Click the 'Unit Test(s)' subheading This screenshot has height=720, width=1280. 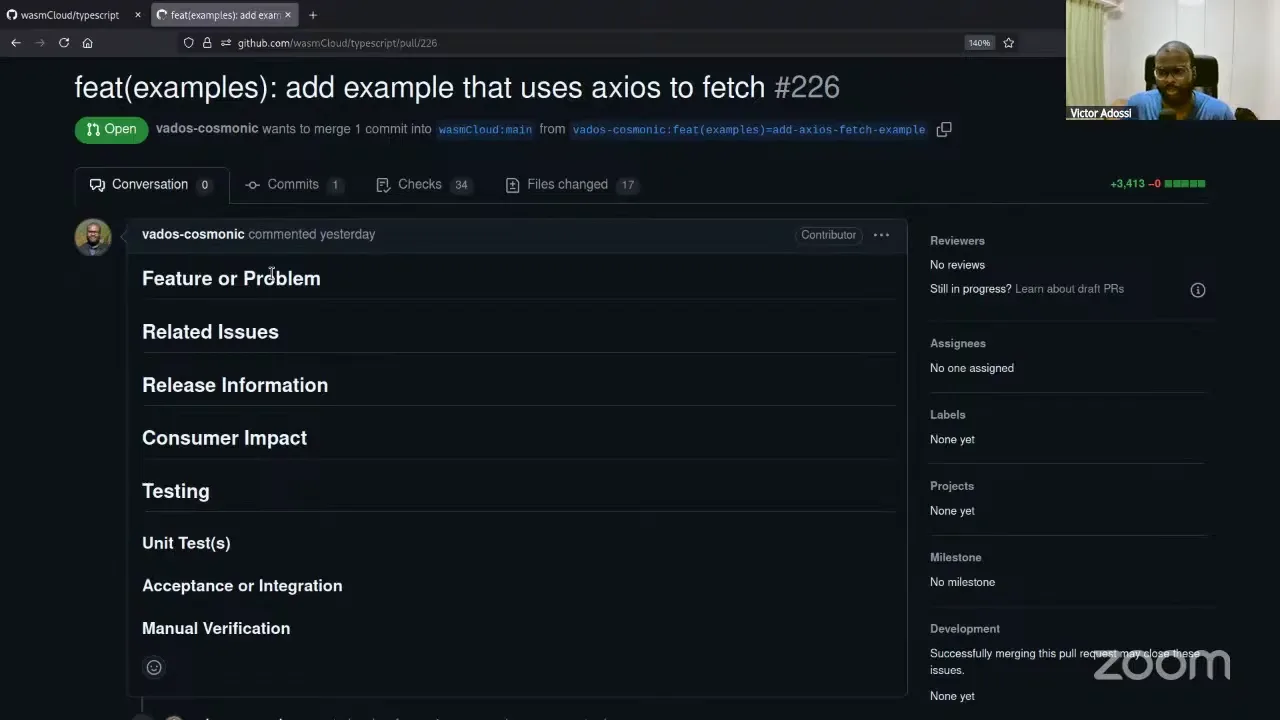coord(186,543)
